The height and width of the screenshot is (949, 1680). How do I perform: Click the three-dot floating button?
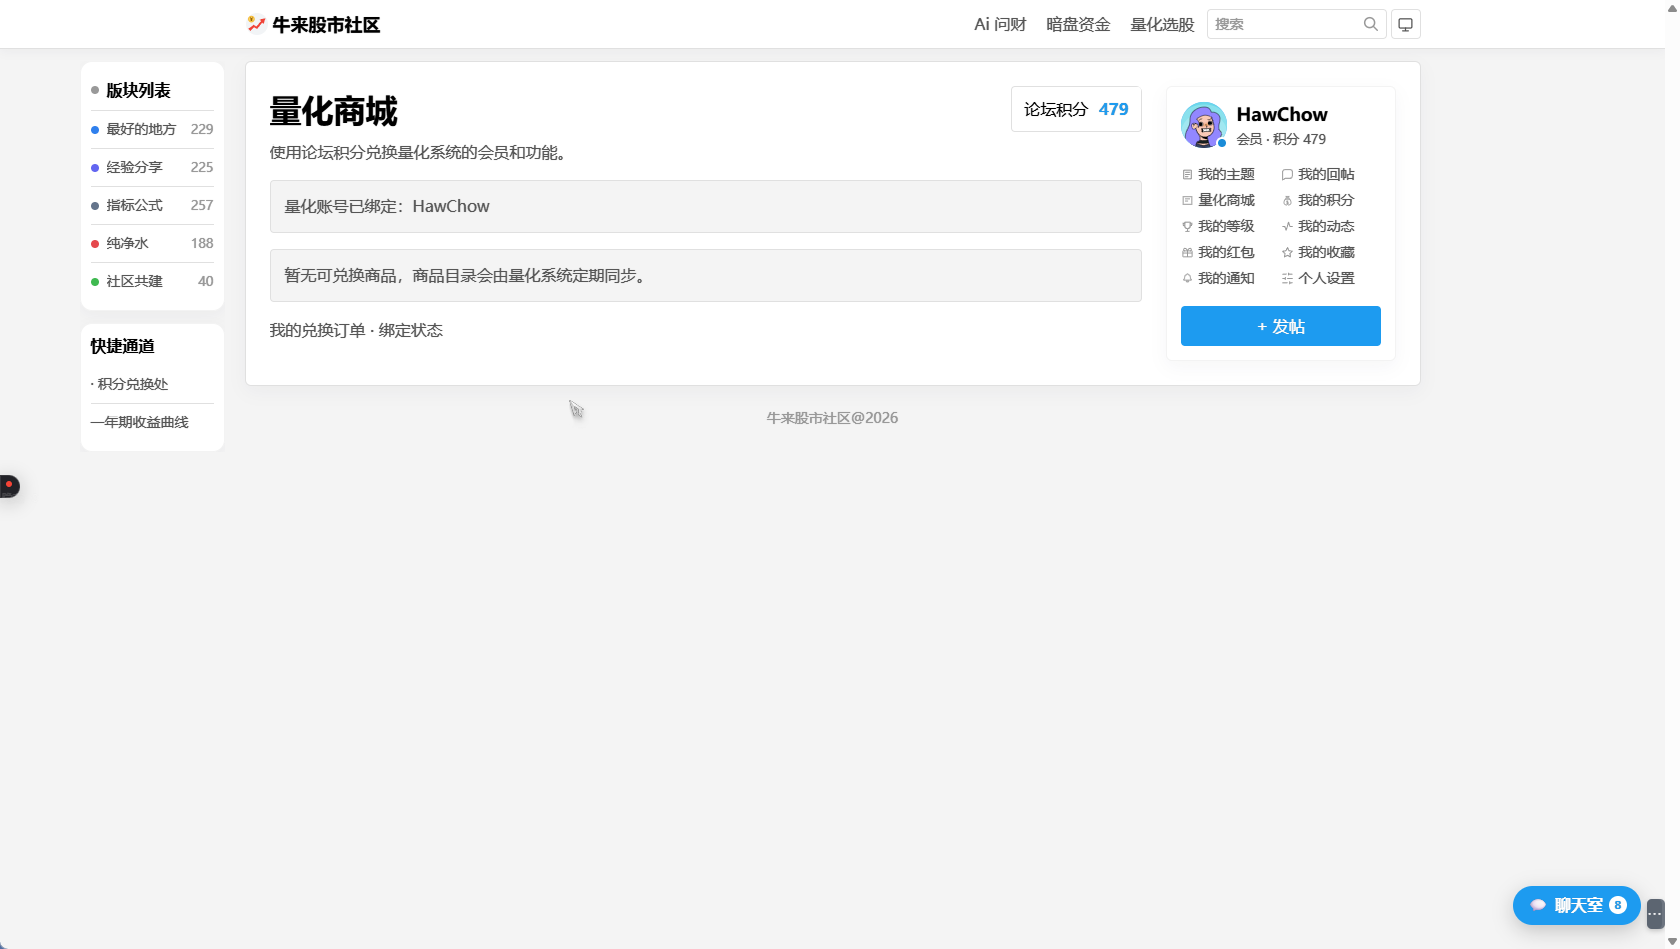pos(1655,913)
